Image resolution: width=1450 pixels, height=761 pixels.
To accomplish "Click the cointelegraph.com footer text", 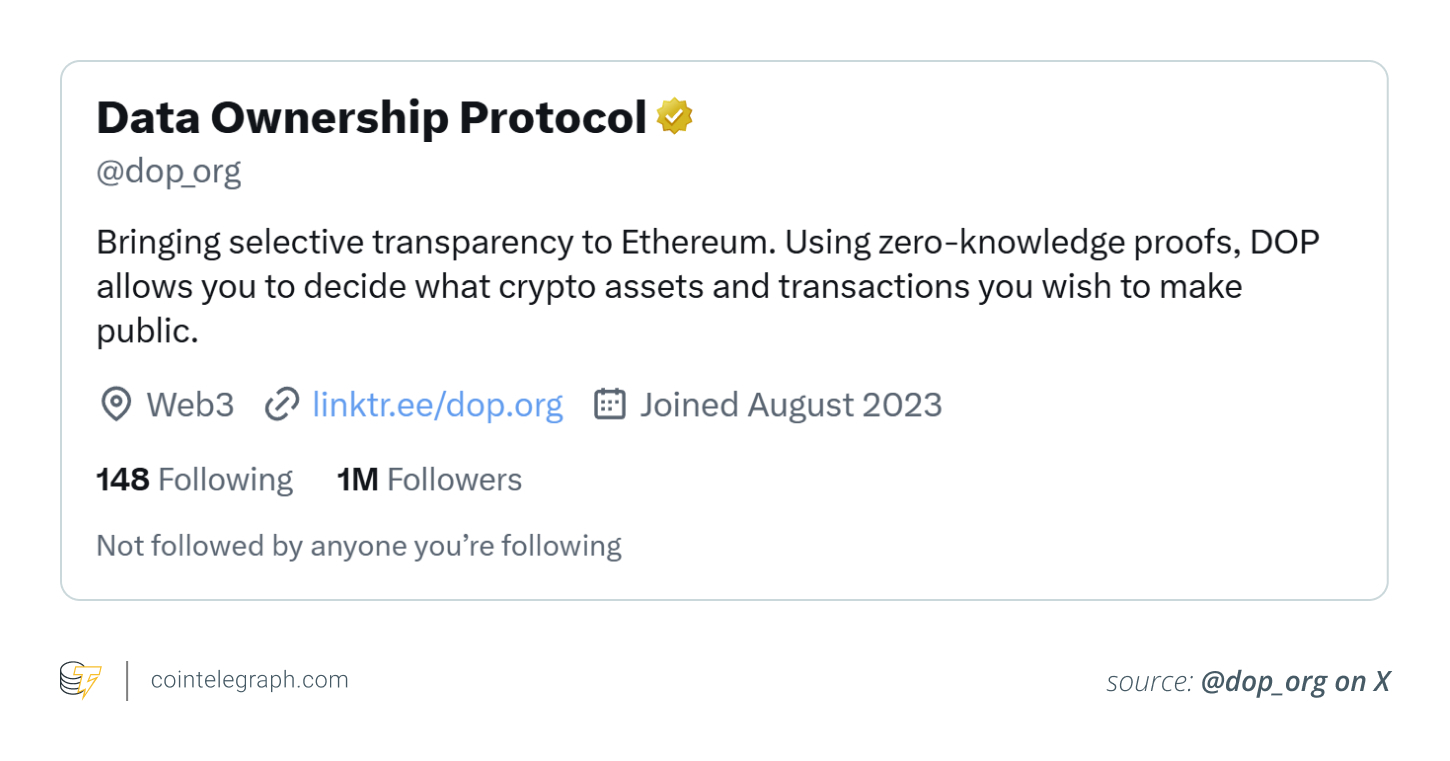I will coord(250,680).
